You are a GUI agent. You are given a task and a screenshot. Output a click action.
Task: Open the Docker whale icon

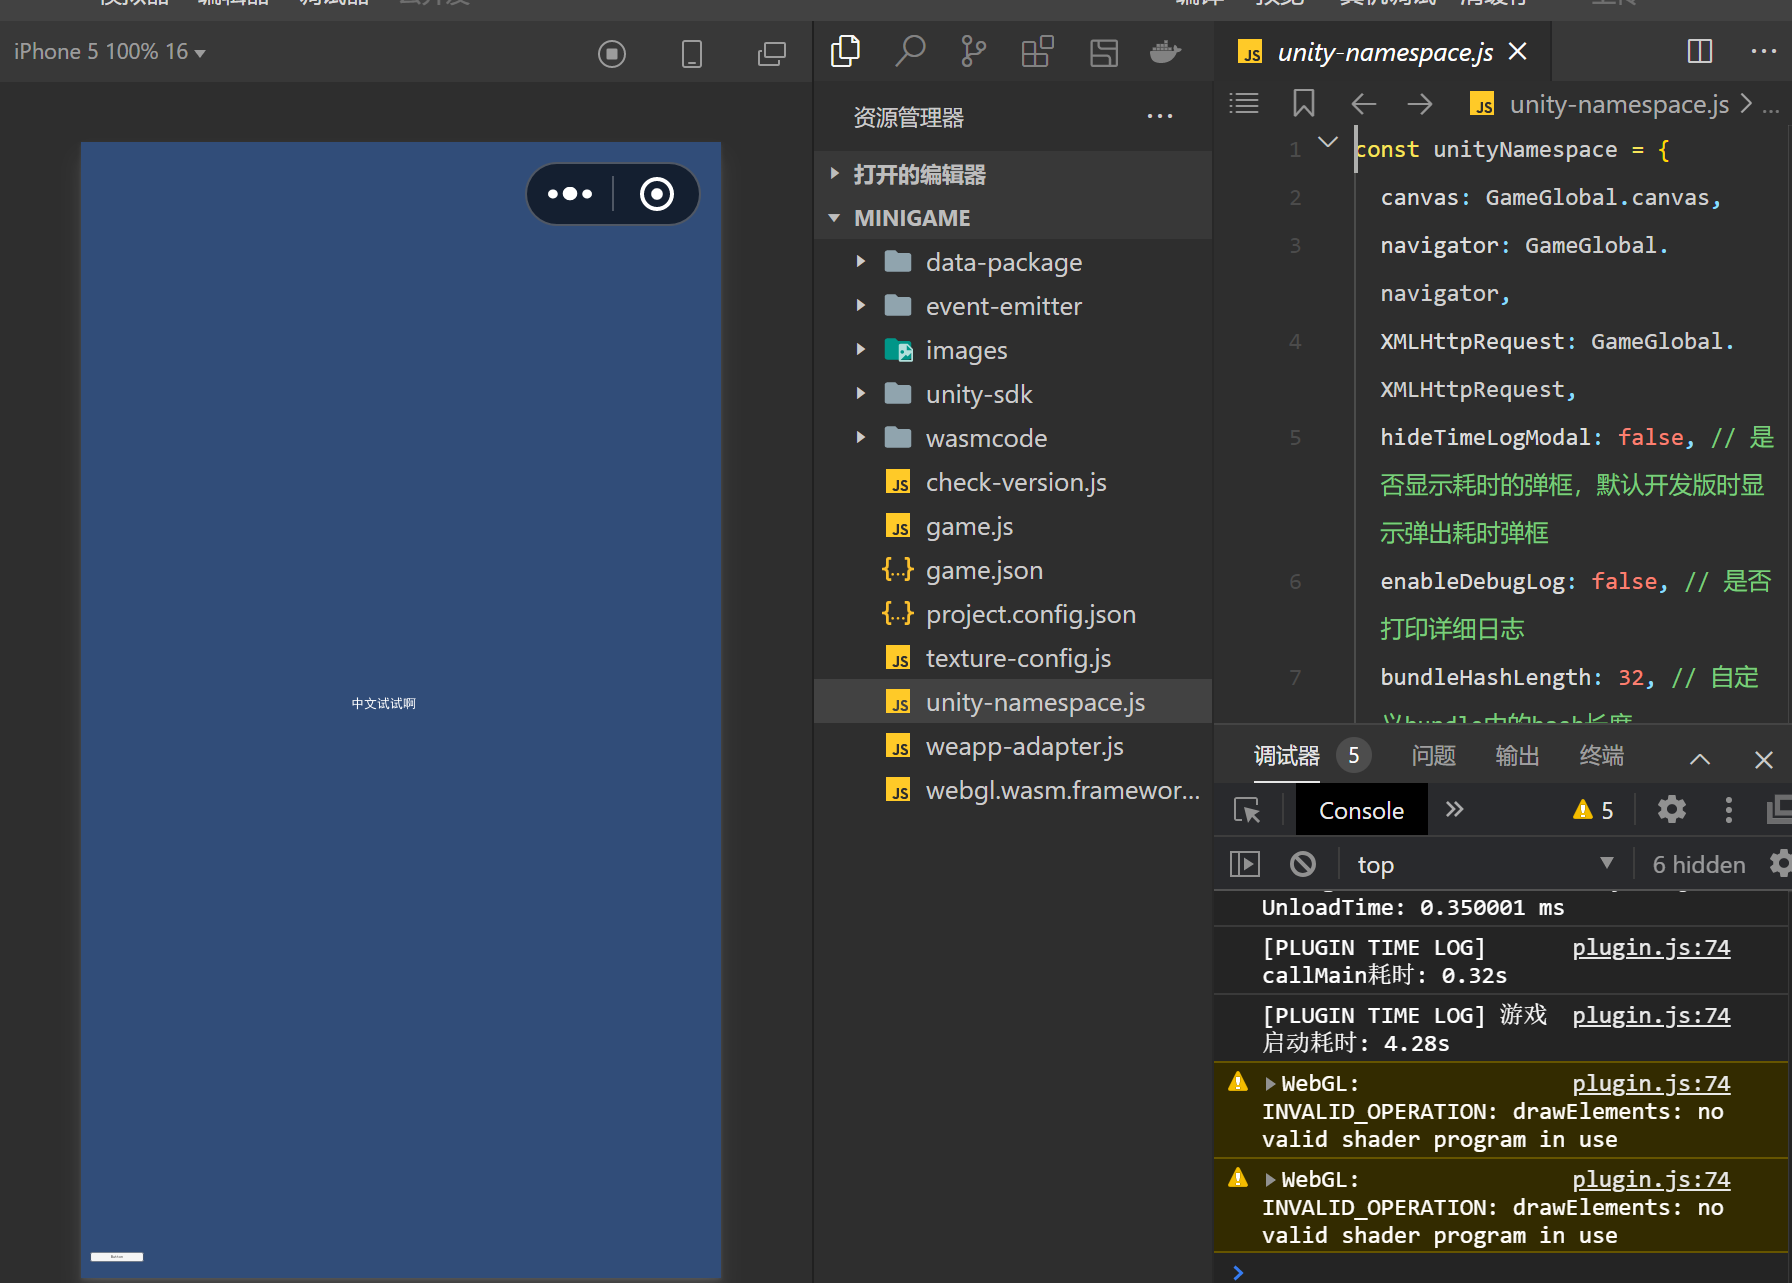pos(1166,51)
